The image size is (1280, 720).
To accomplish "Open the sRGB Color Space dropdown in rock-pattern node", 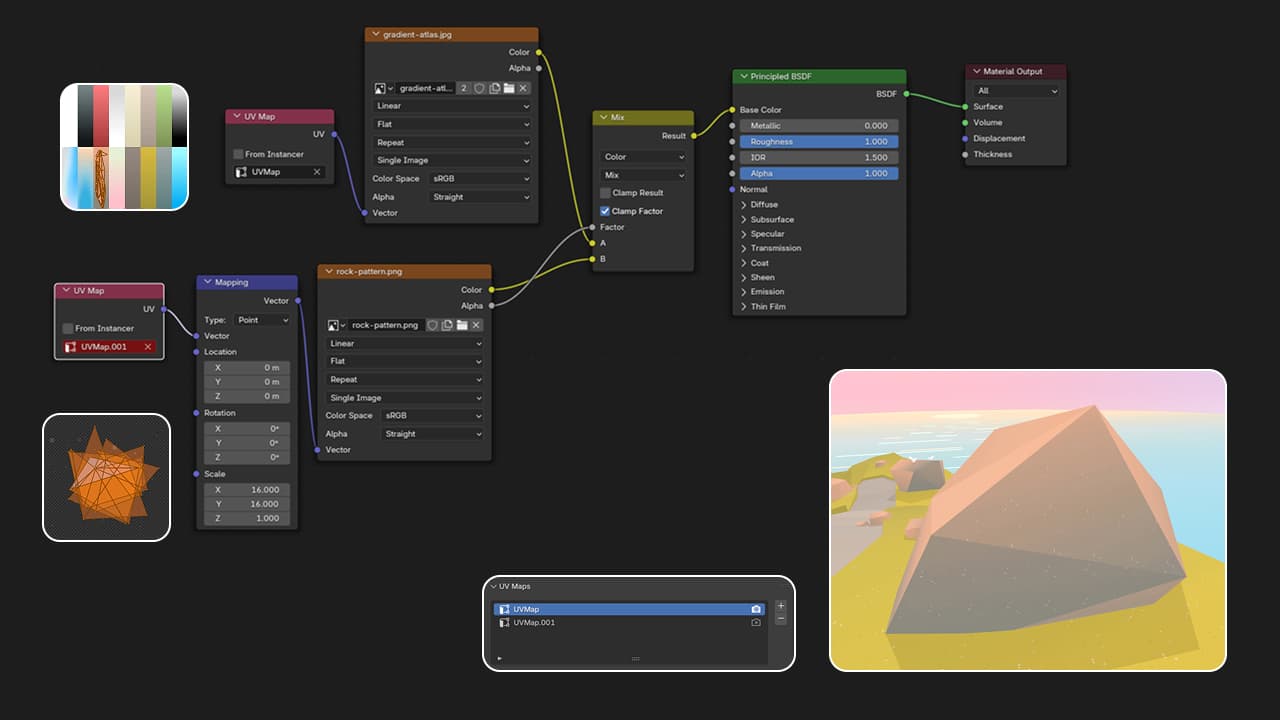I will point(432,415).
